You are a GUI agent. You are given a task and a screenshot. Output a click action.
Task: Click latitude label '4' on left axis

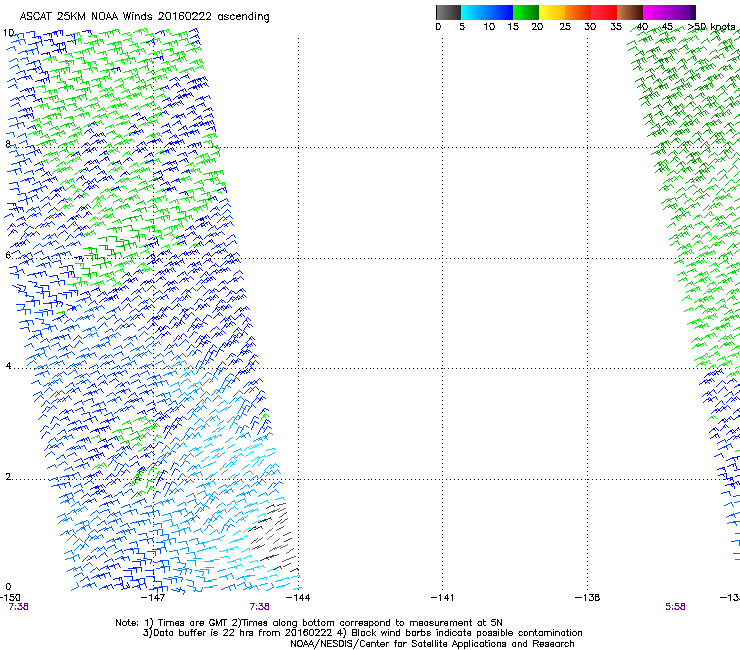click(8, 366)
